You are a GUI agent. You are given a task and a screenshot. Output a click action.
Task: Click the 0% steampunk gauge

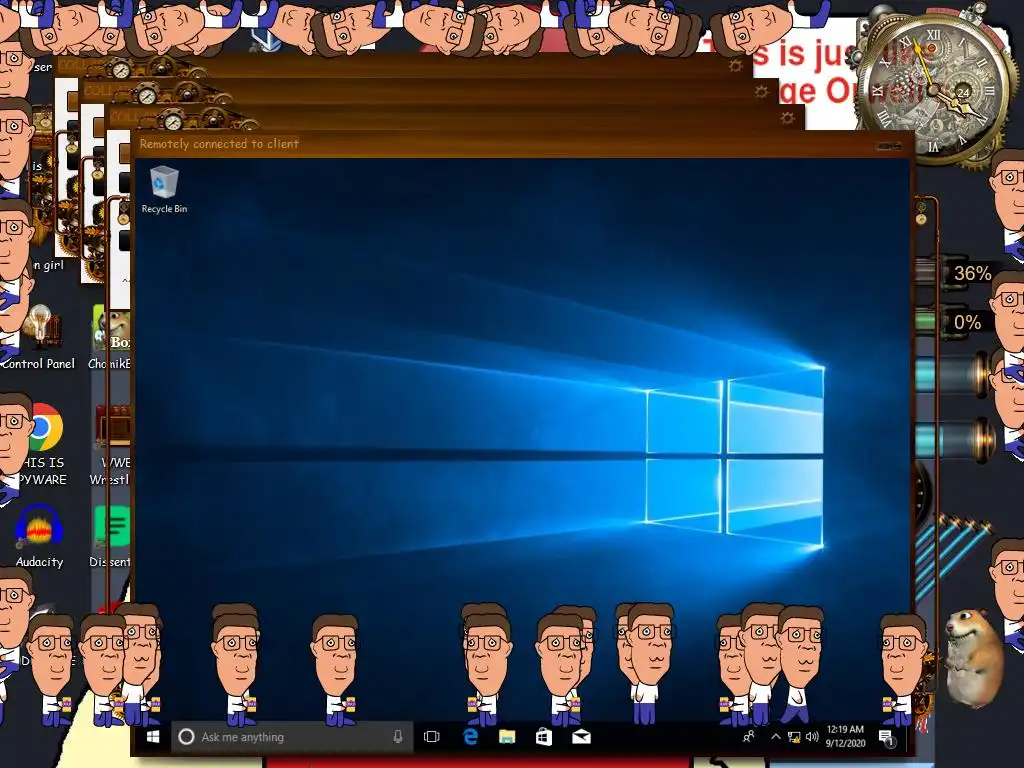click(x=953, y=322)
